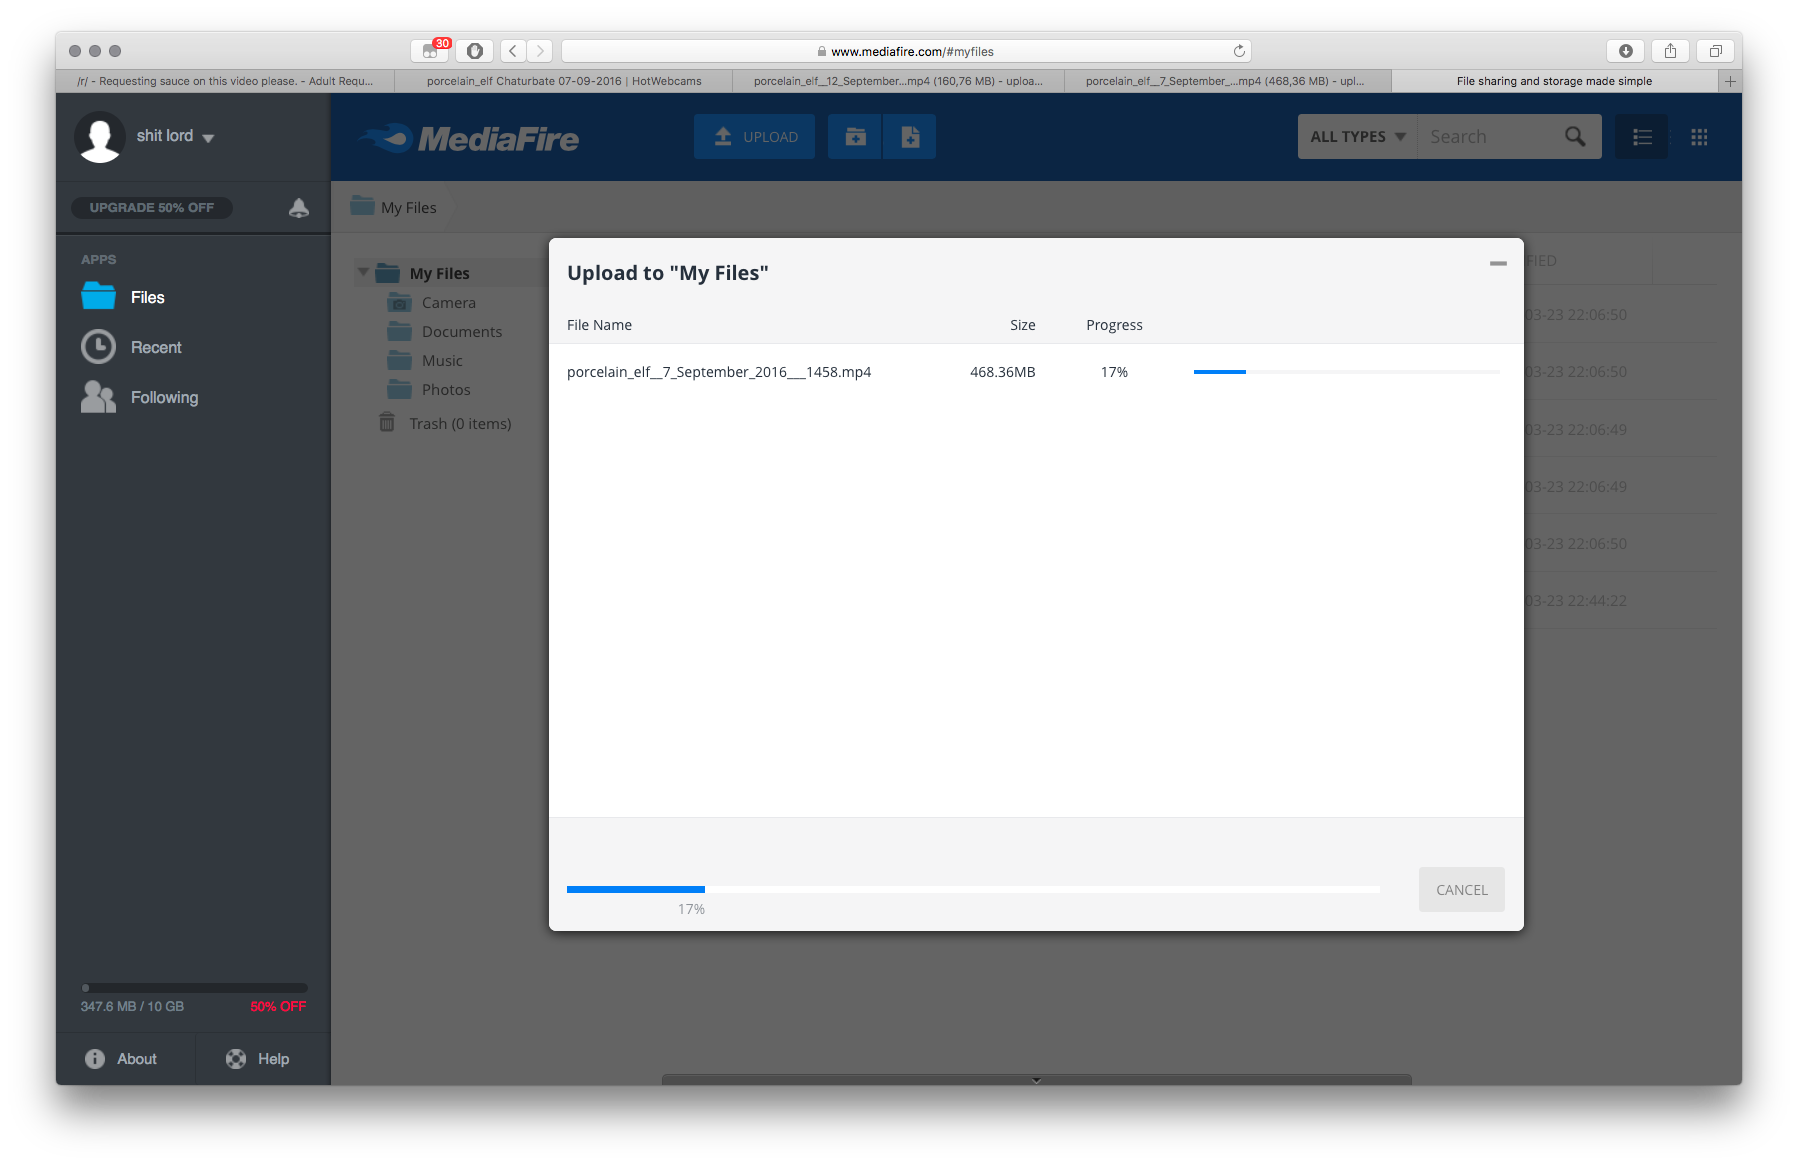Image resolution: width=1798 pixels, height=1165 pixels.
Task: Click the extension icon with 30 badge
Action: pos(431,51)
